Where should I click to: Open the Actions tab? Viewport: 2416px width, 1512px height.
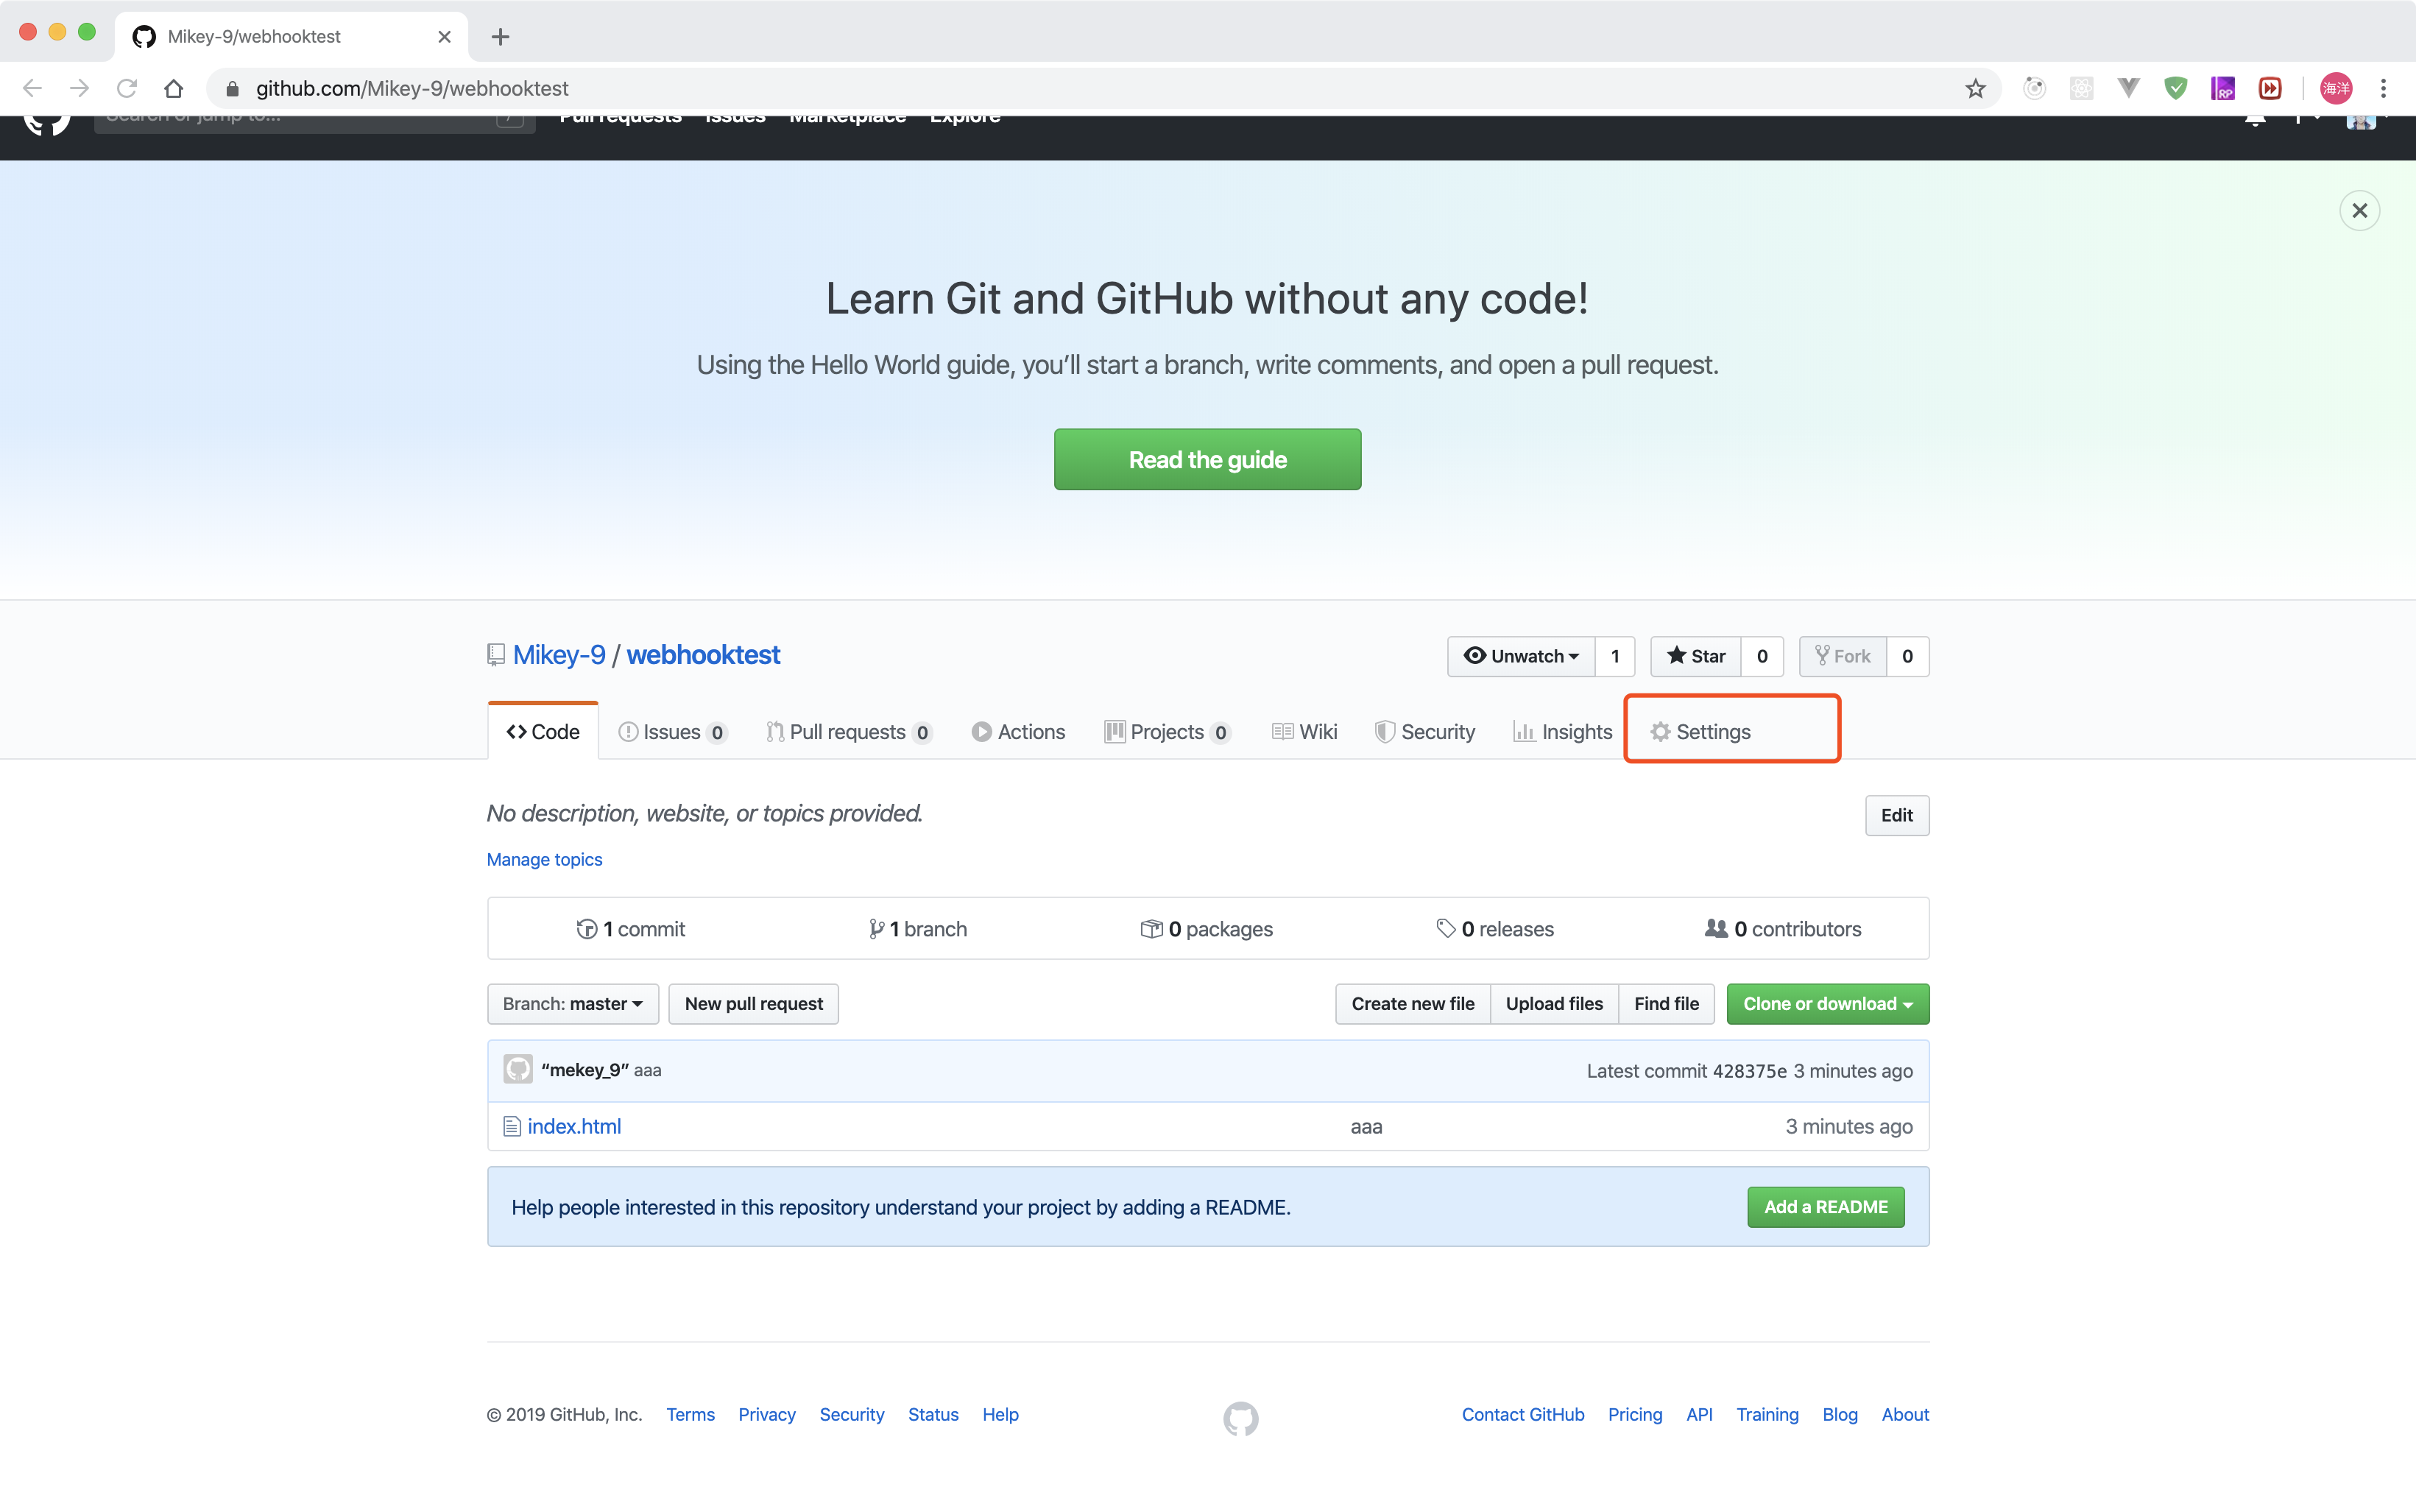(1018, 731)
